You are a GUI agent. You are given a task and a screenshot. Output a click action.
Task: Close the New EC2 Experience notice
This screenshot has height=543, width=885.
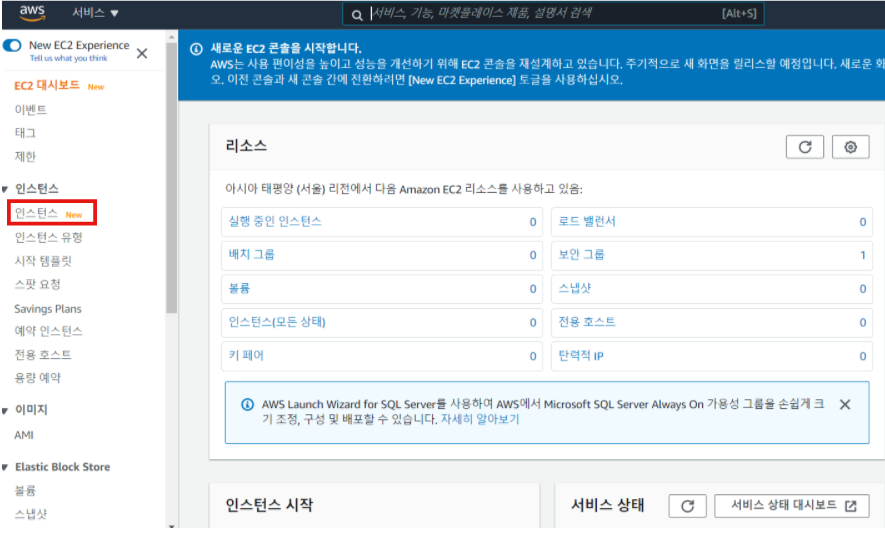click(142, 53)
